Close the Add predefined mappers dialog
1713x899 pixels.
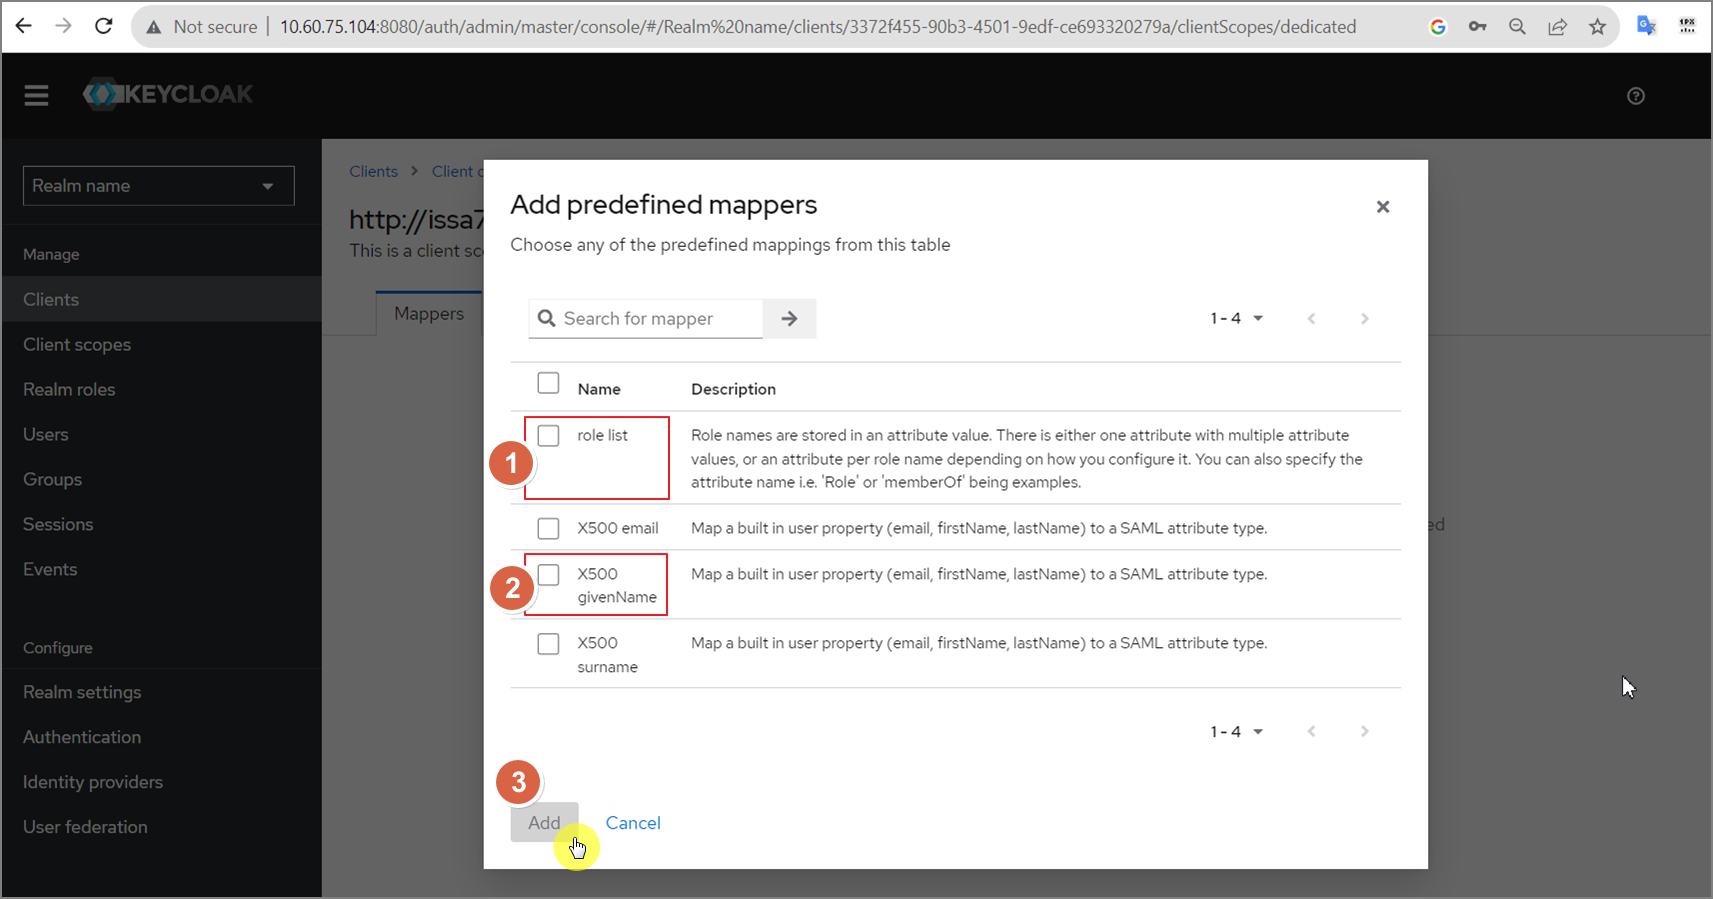(1383, 207)
